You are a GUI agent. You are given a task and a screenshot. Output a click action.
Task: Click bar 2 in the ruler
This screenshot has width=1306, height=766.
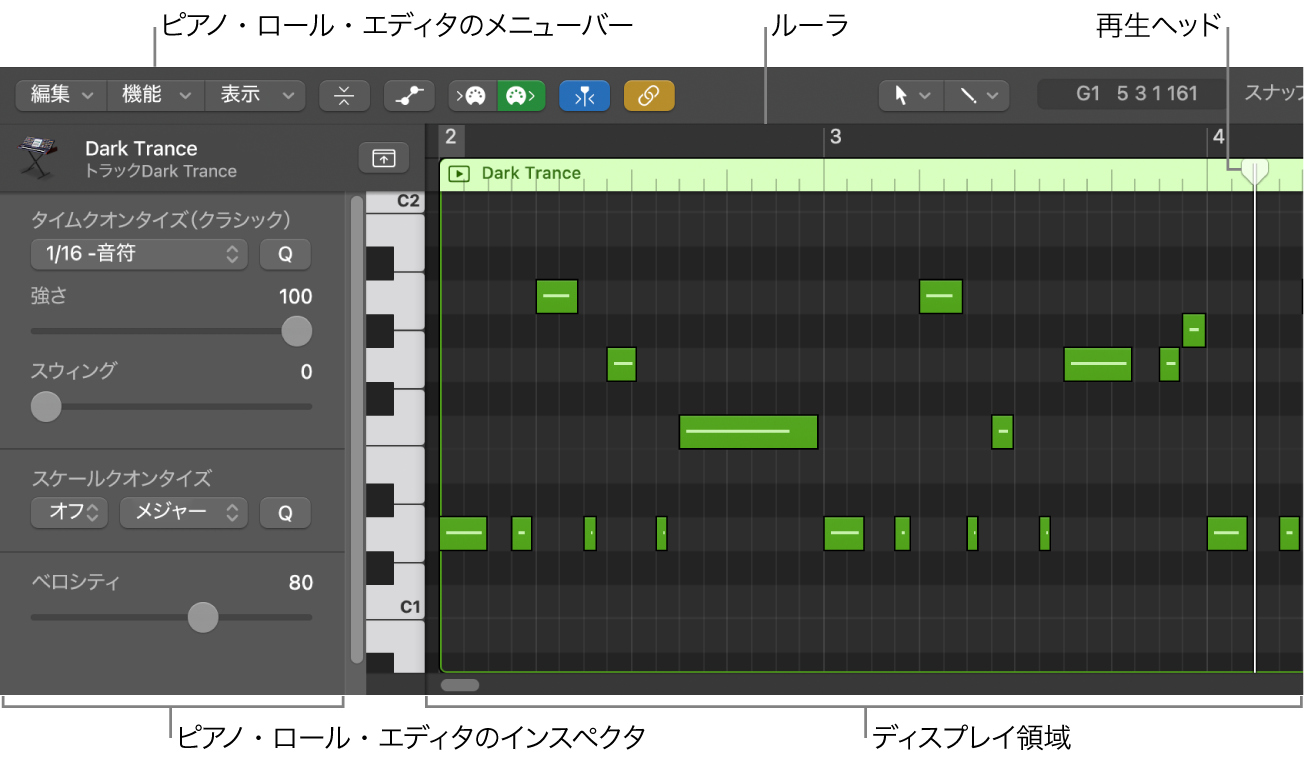coord(451,137)
